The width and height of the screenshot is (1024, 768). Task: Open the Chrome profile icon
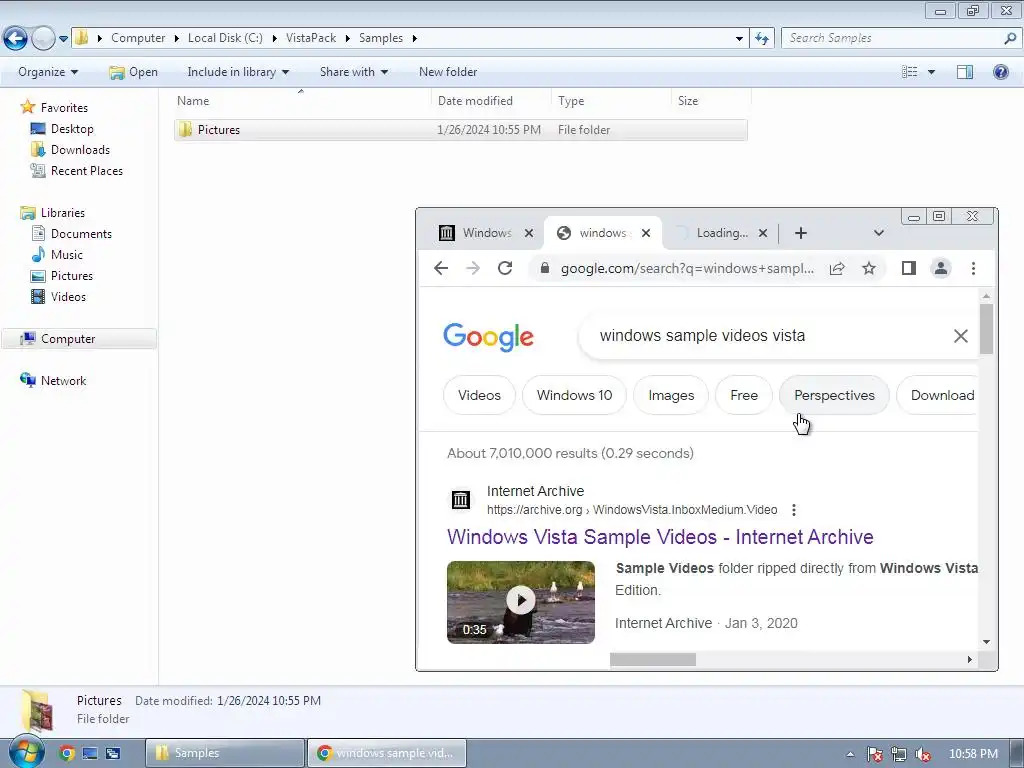940,268
